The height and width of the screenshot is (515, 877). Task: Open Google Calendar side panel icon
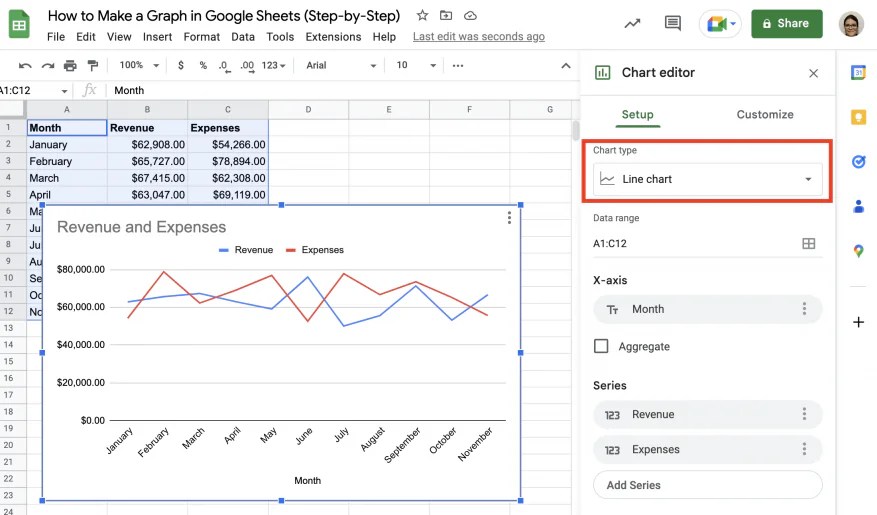(x=859, y=72)
